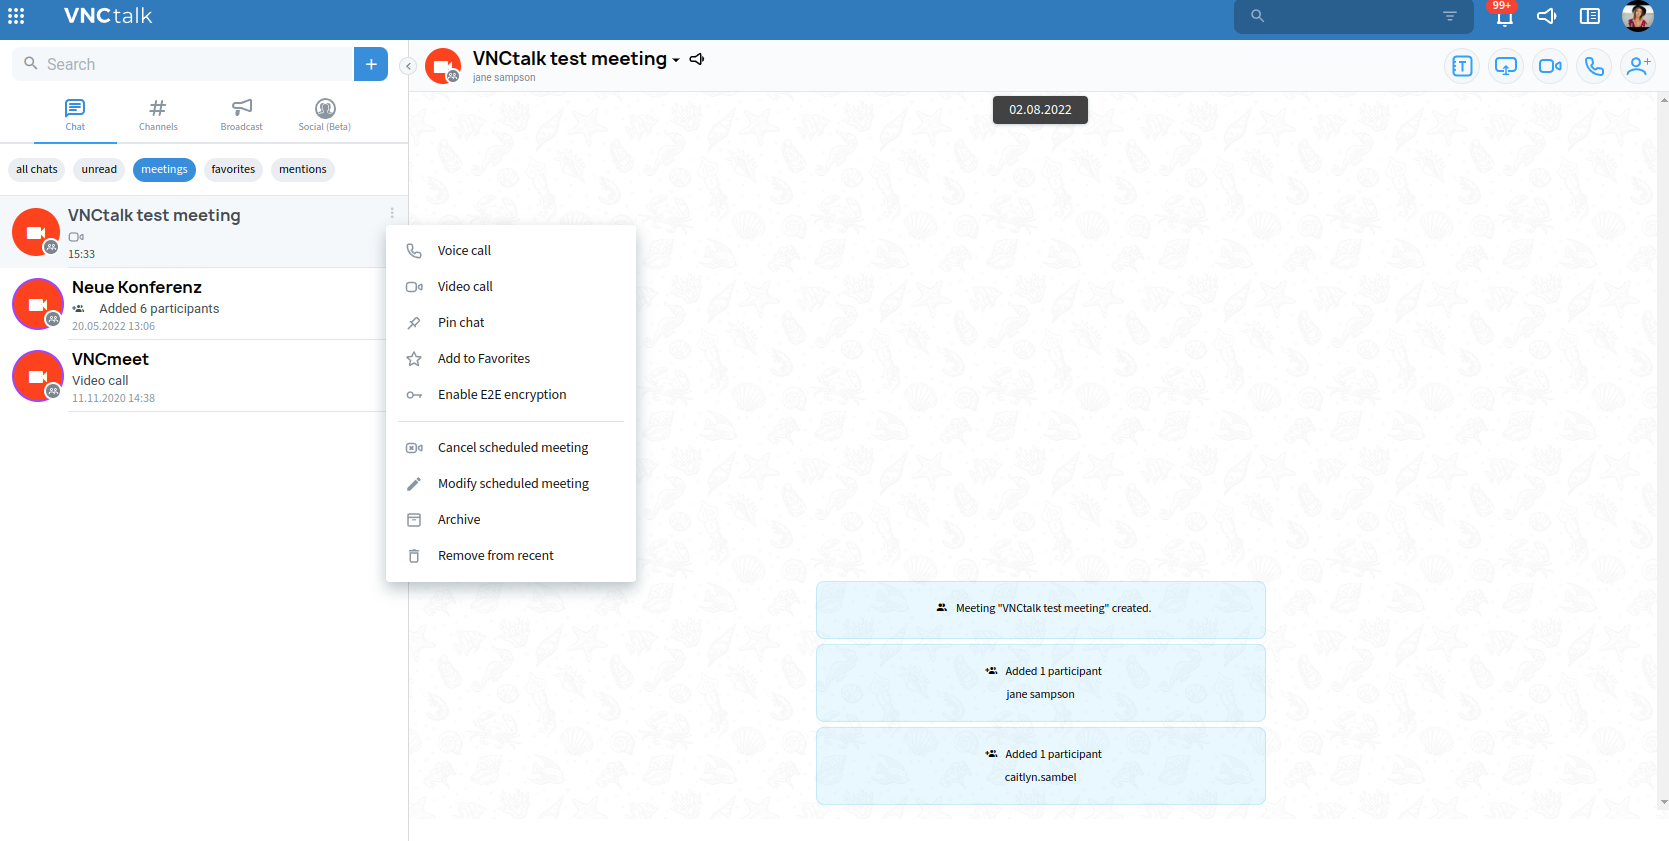Click the chat scrollbar down arrow

tap(1663, 802)
